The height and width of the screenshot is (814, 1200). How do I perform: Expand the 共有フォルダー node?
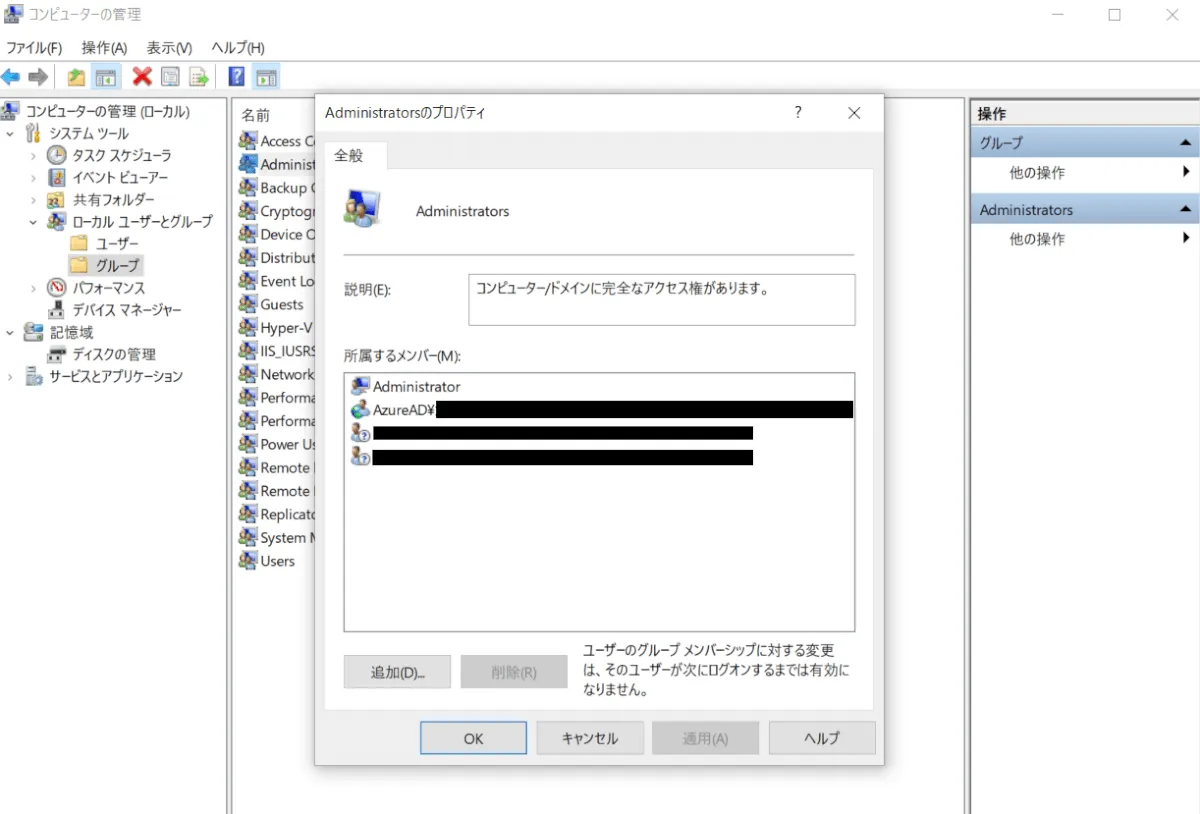tap(33, 199)
